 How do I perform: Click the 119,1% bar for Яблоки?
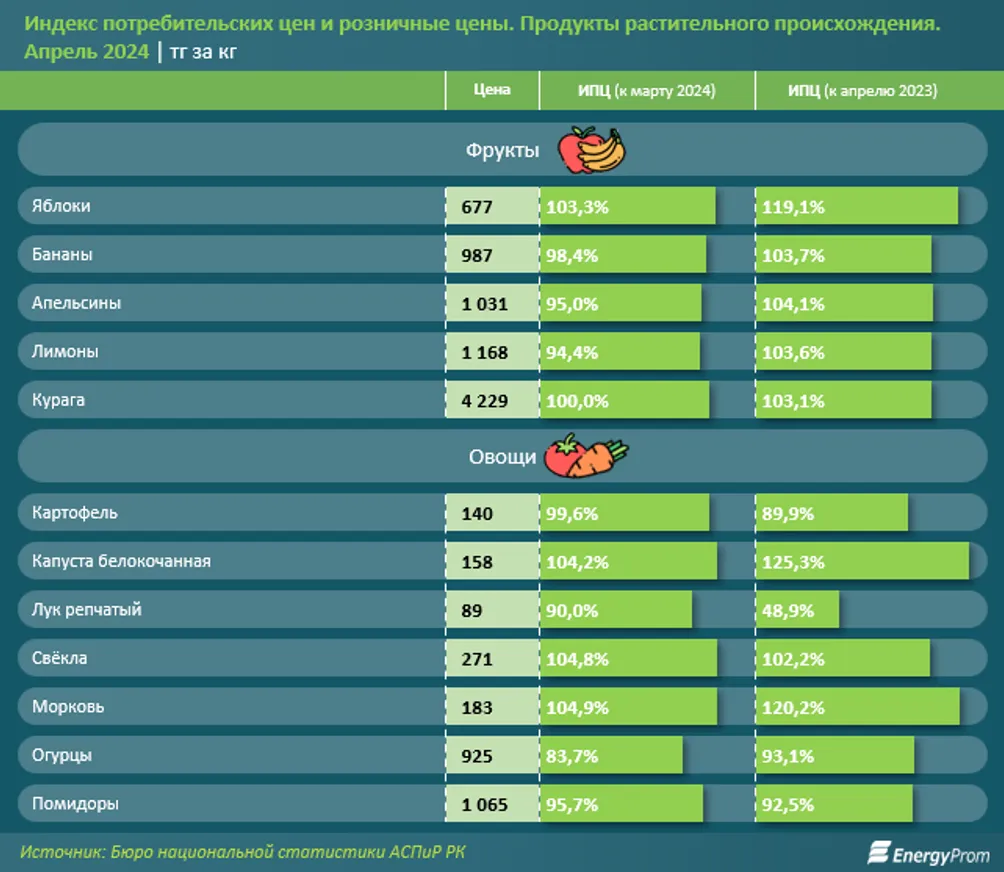(856, 207)
